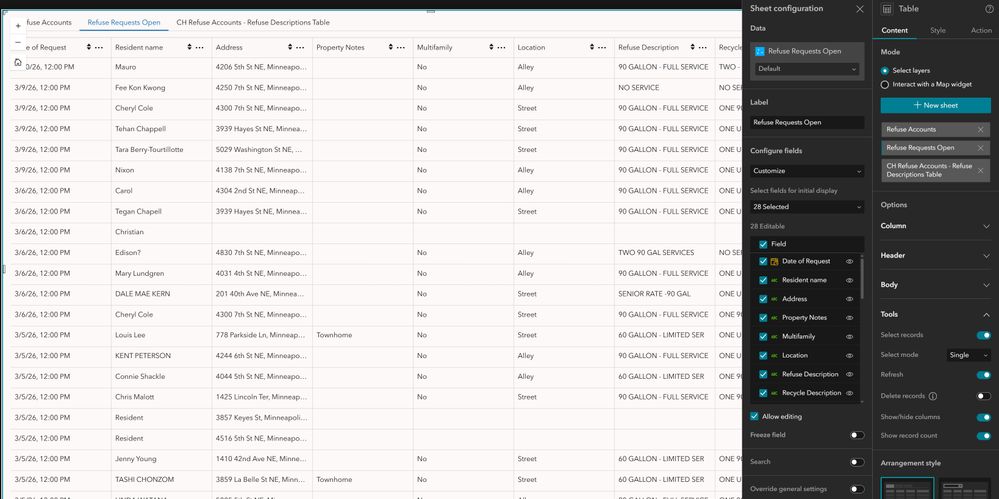
Task: Switch to the Style settings tab
Action: point(937,30)
